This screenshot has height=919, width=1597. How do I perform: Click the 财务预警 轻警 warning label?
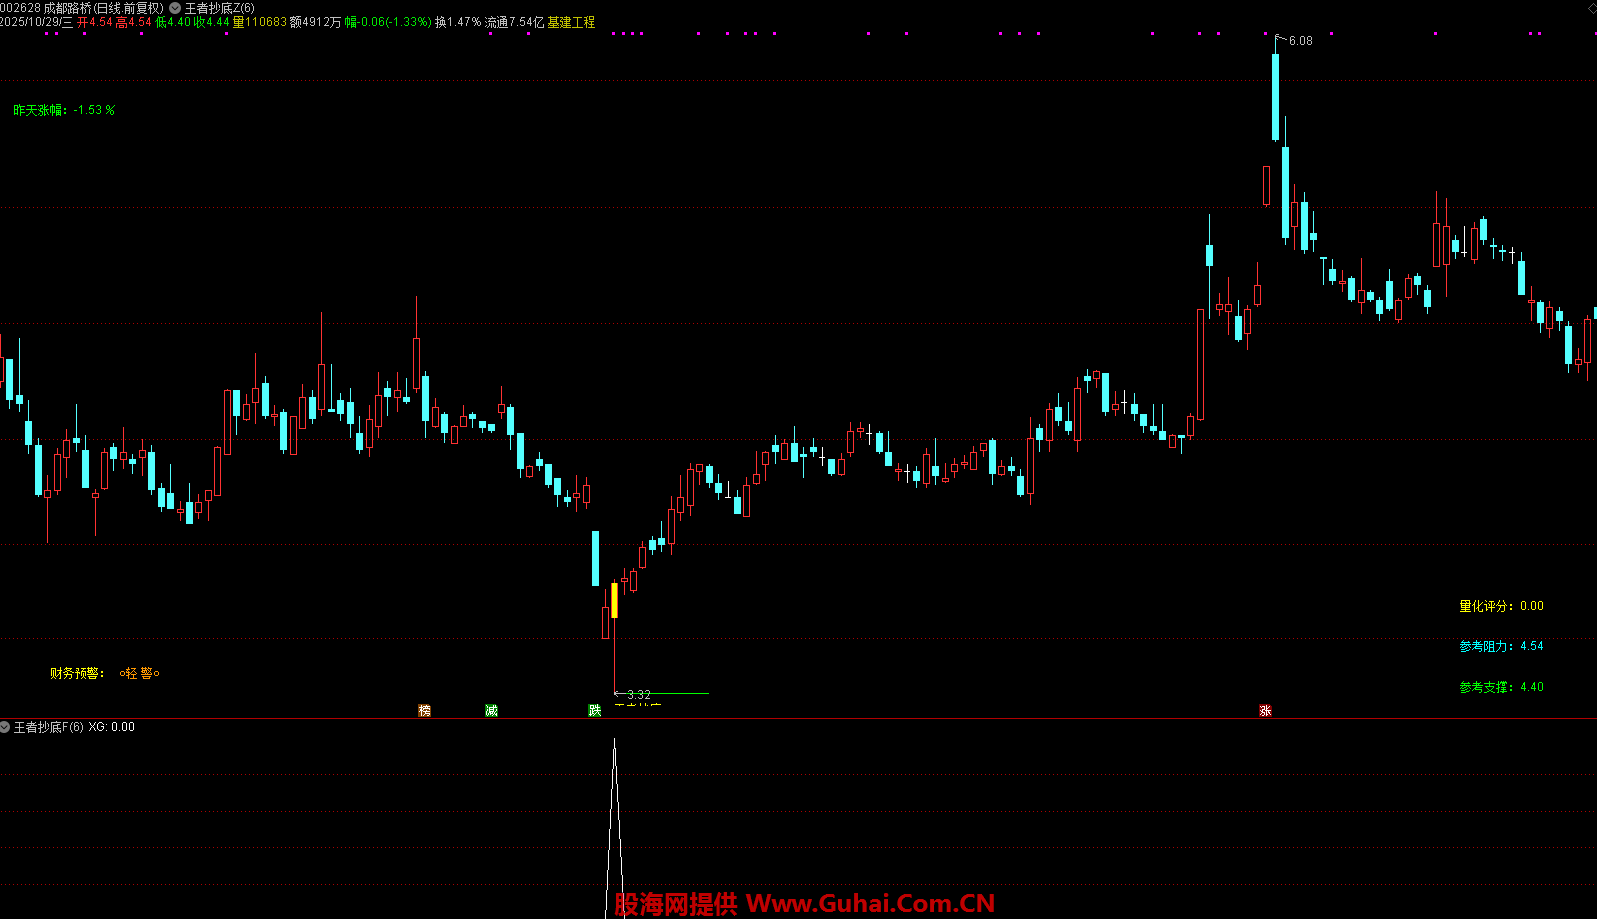104,673
